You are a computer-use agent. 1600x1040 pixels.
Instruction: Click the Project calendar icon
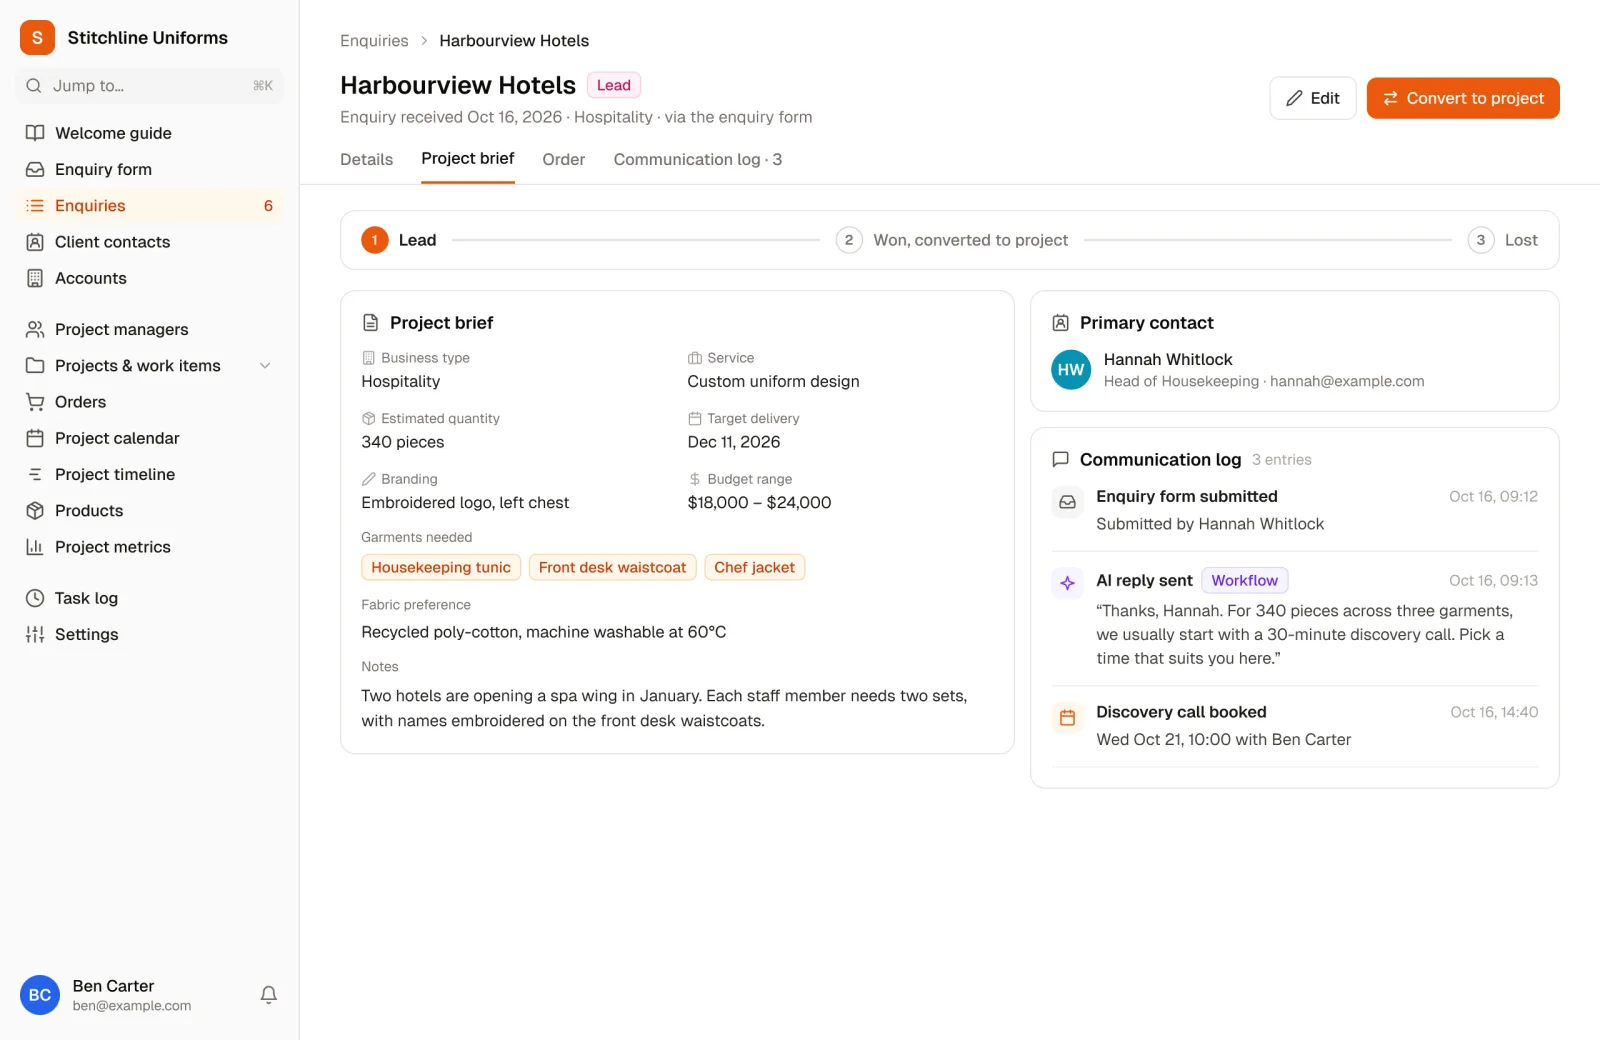pyautogui.click(x=35, y=438)
